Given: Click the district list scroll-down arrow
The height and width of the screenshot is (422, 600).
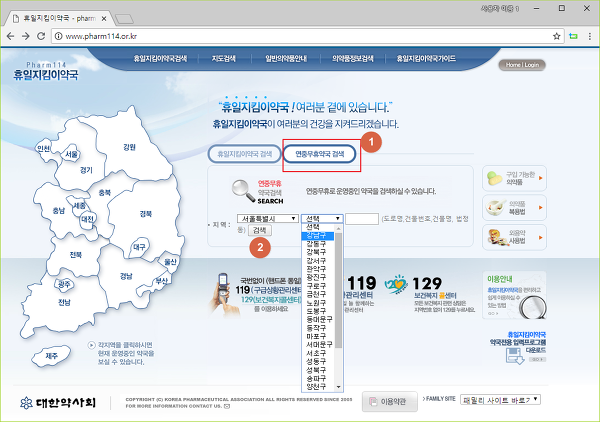Looking at the screenshot, I should pos(338,387).
